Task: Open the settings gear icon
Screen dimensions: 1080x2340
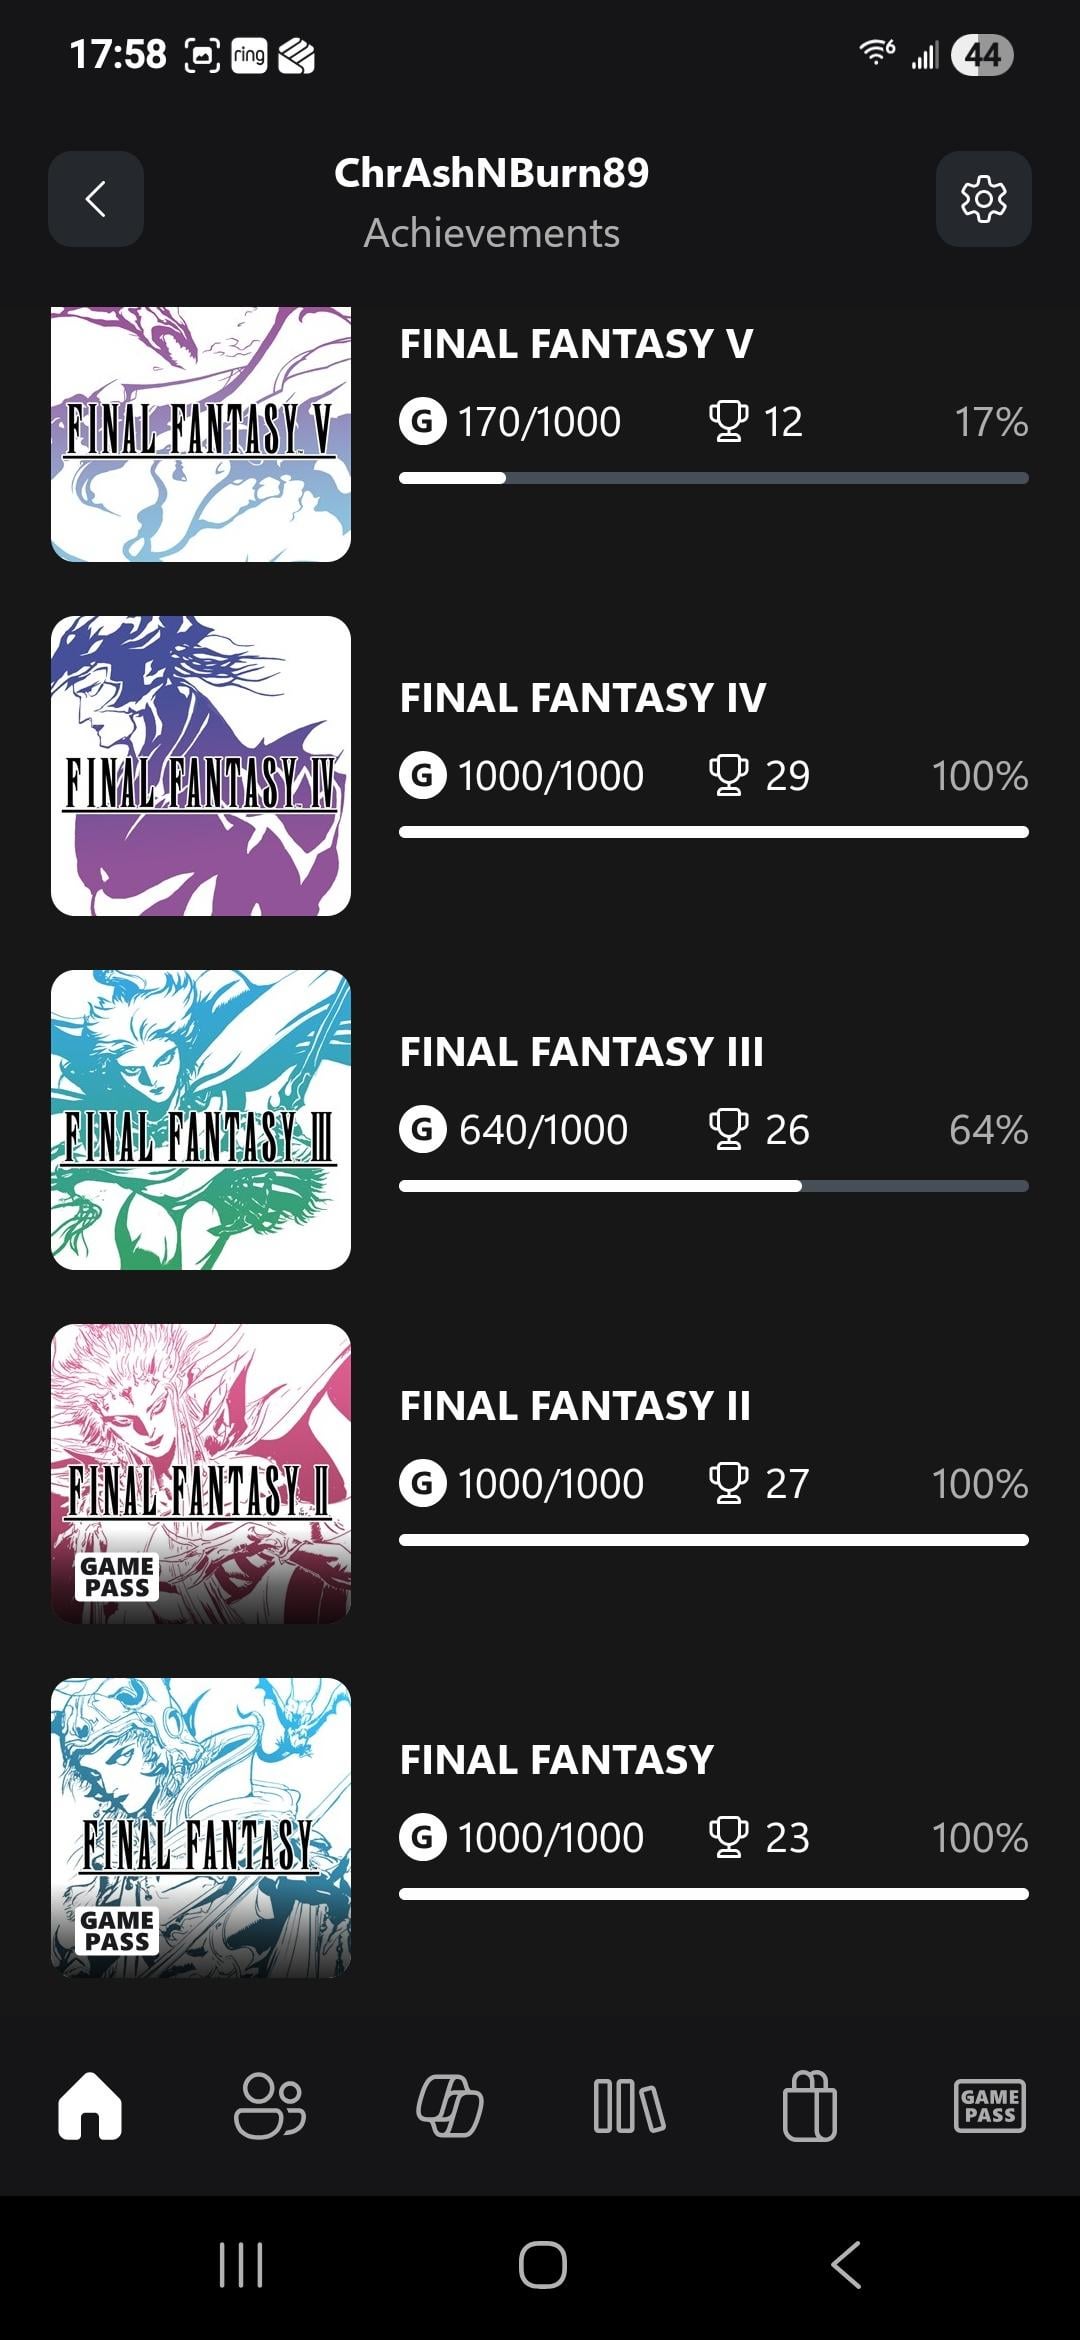Action: (983, 199)
